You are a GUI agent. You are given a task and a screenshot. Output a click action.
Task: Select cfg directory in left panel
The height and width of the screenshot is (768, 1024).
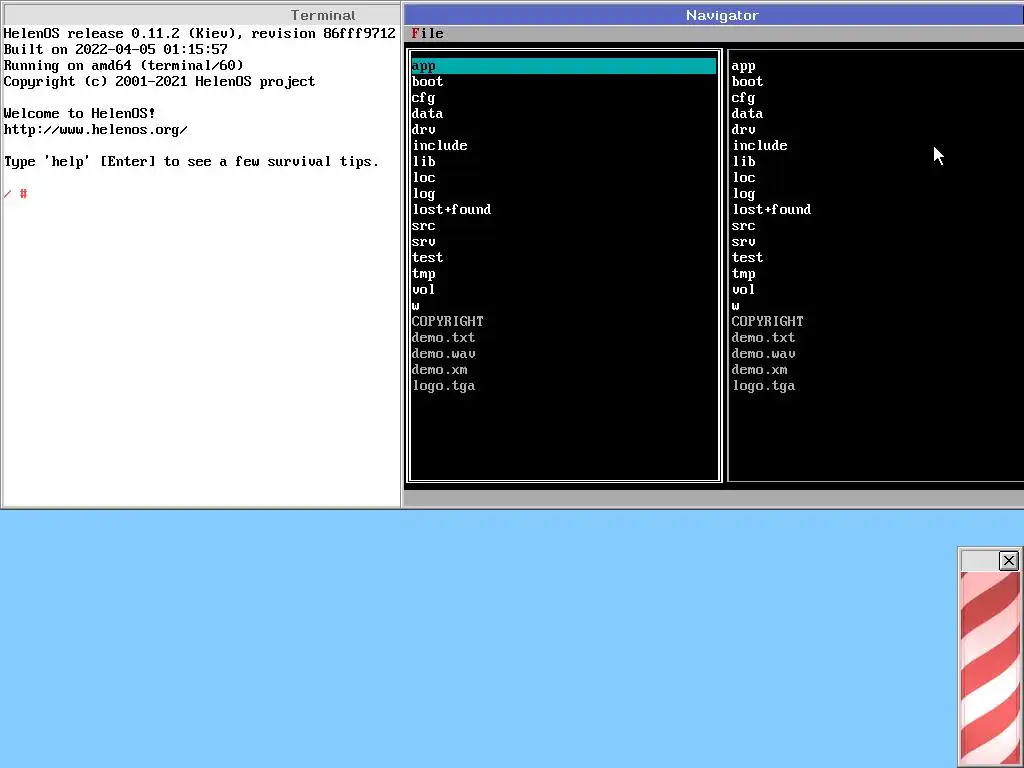423,98
